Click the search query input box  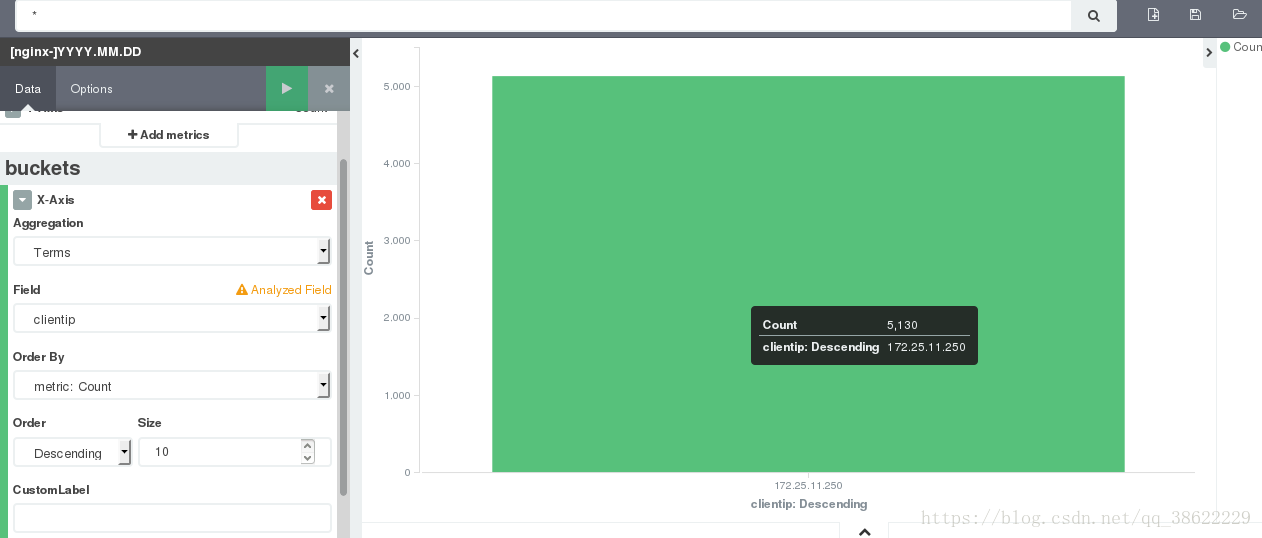tap(544, 16)
